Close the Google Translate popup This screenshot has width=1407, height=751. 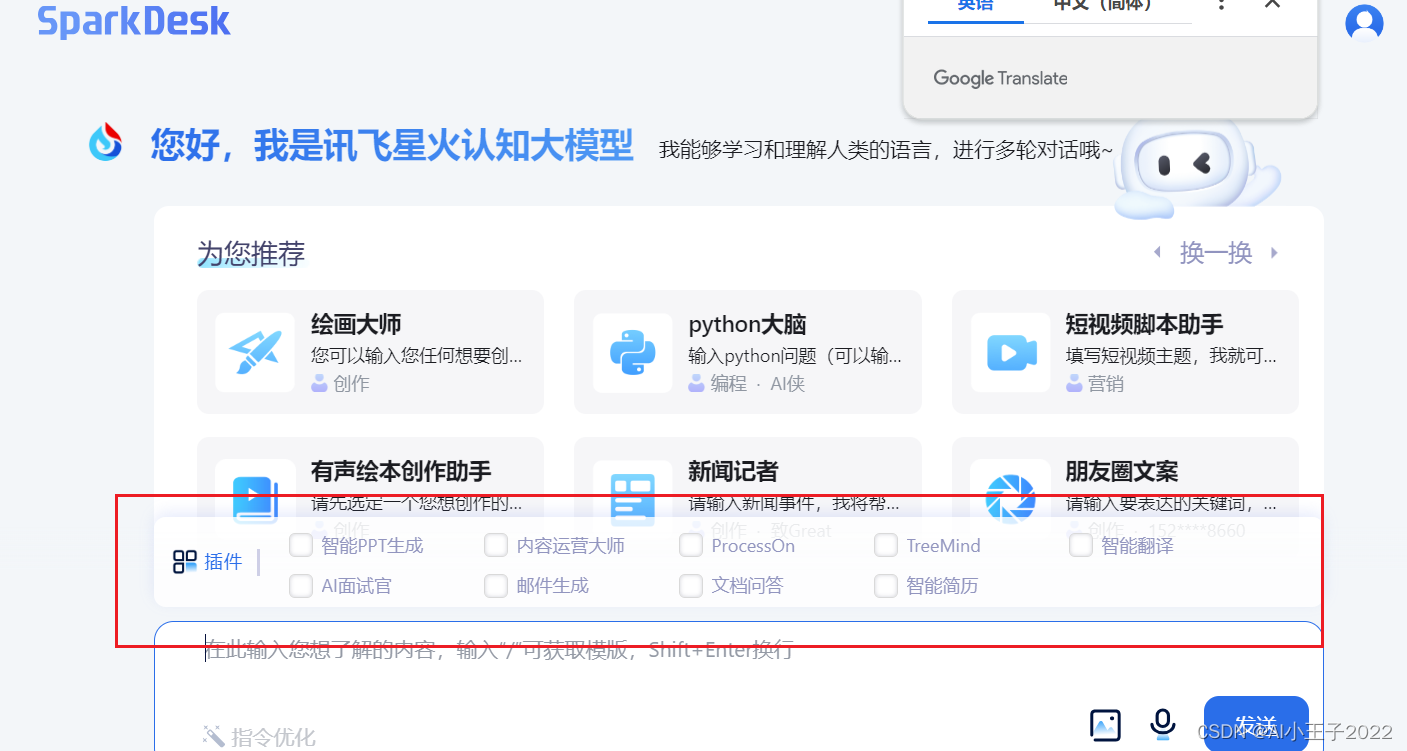click(x=1272, y=5)
